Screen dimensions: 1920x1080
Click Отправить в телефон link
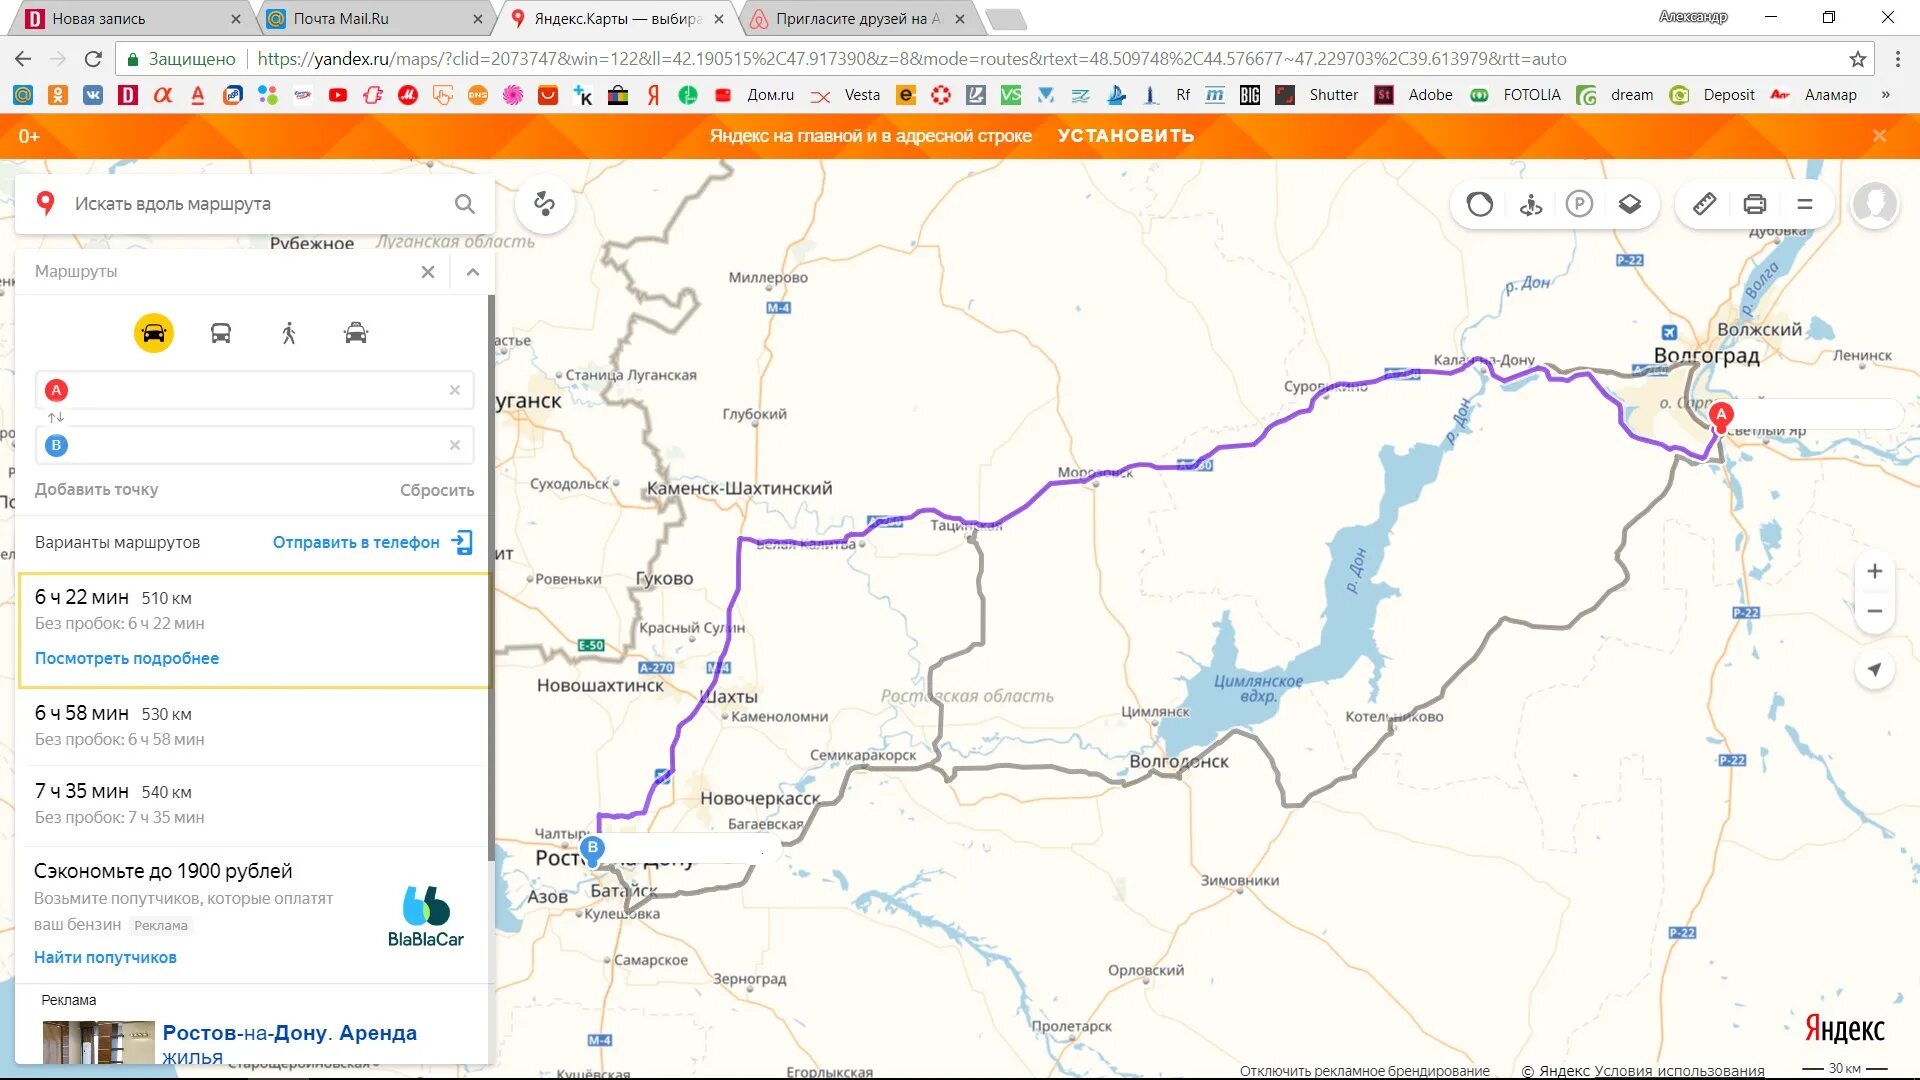372,542
